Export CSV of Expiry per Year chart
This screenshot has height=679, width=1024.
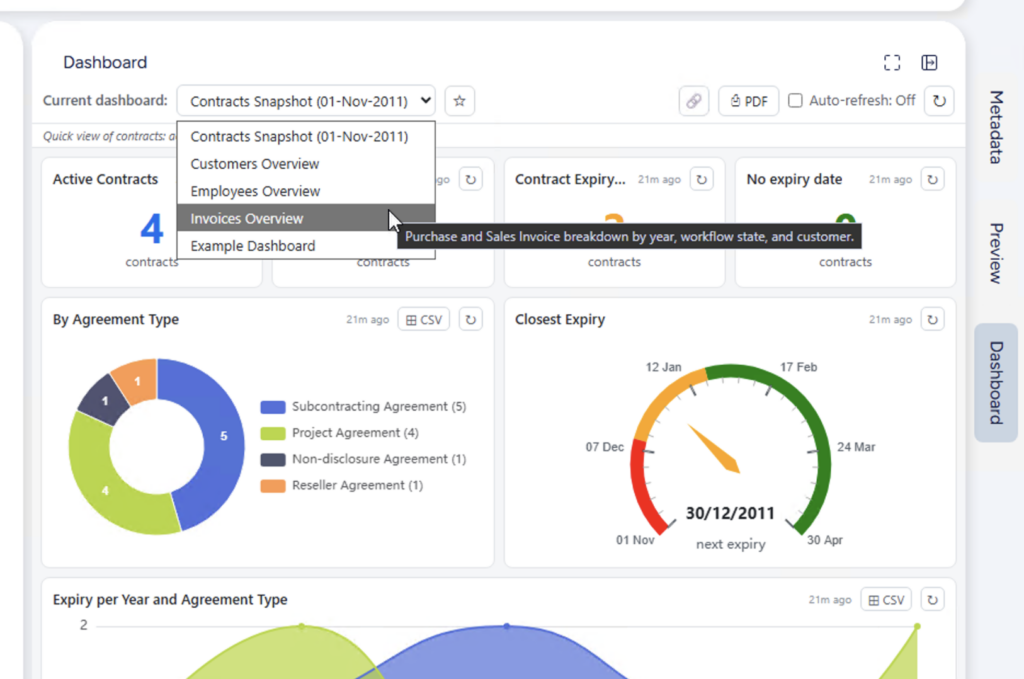point(886,600)
